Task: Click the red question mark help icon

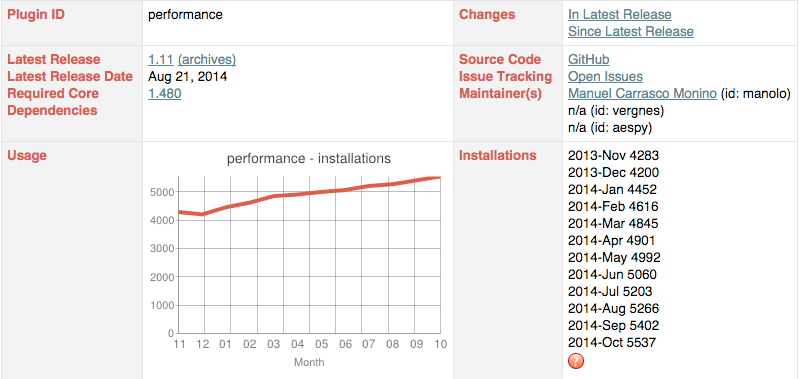Action: (576, 361)
